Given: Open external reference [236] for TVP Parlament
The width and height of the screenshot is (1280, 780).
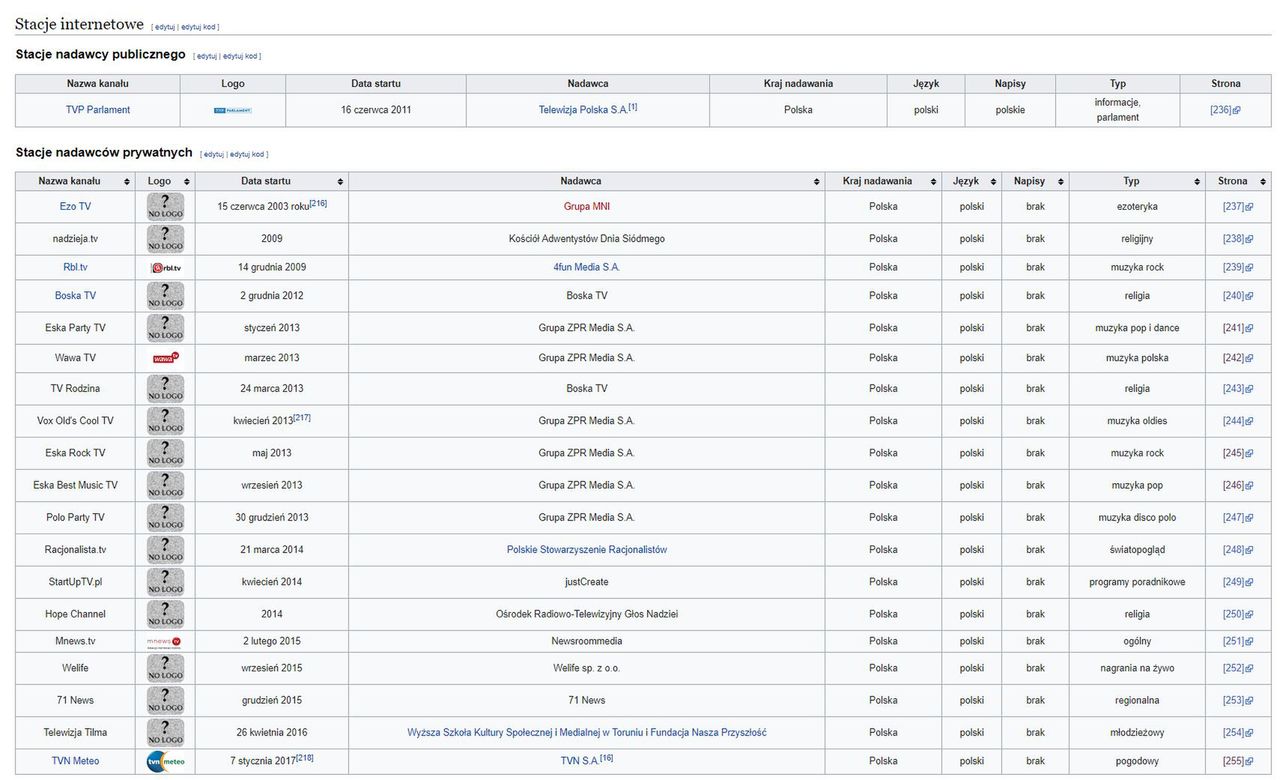Looking at the screenshot, I should [1225, 110].
